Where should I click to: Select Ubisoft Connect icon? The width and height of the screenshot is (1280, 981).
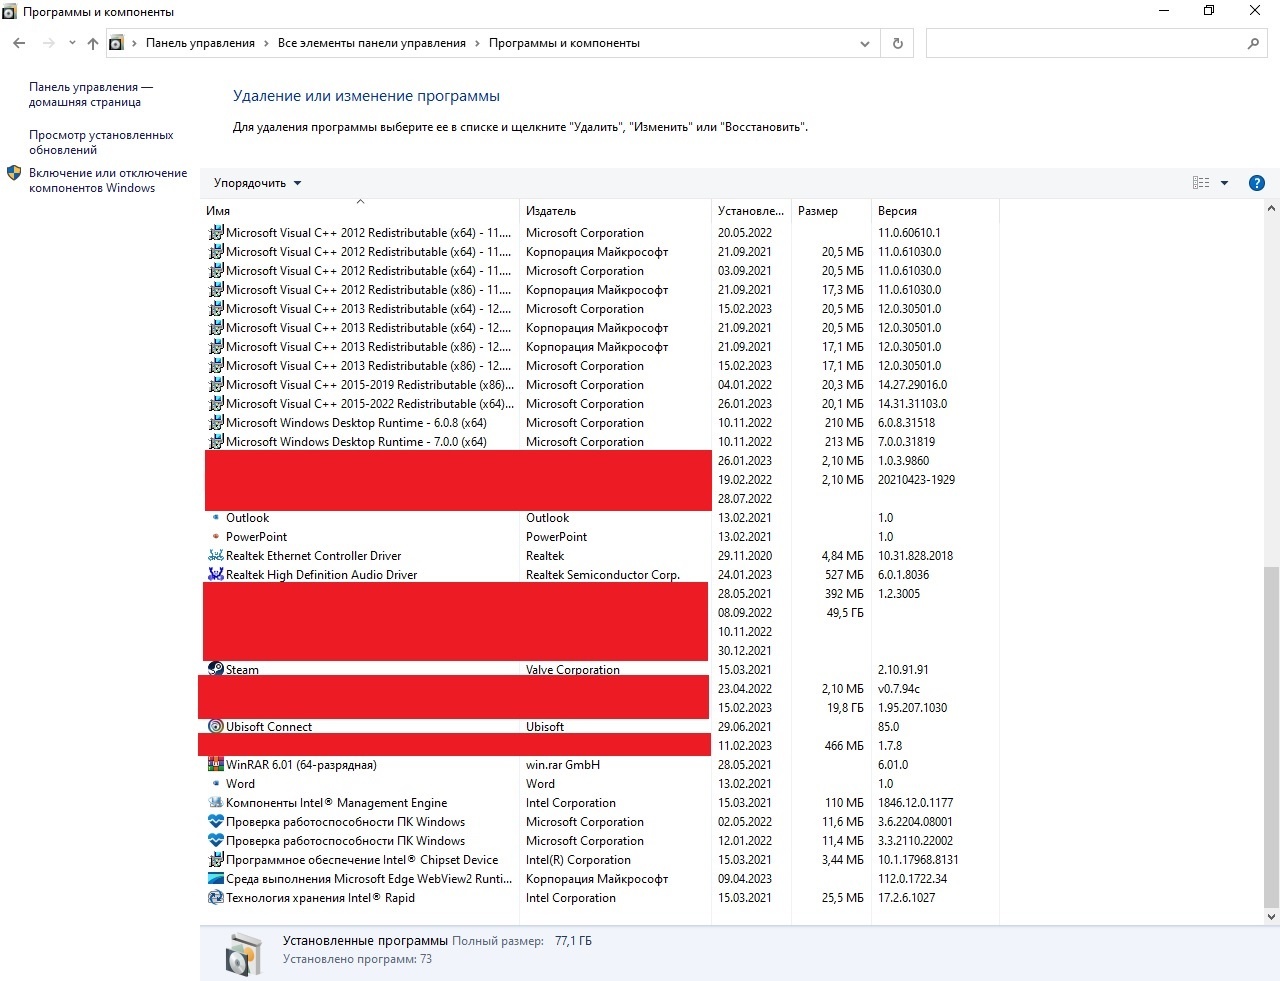point(216,727)
